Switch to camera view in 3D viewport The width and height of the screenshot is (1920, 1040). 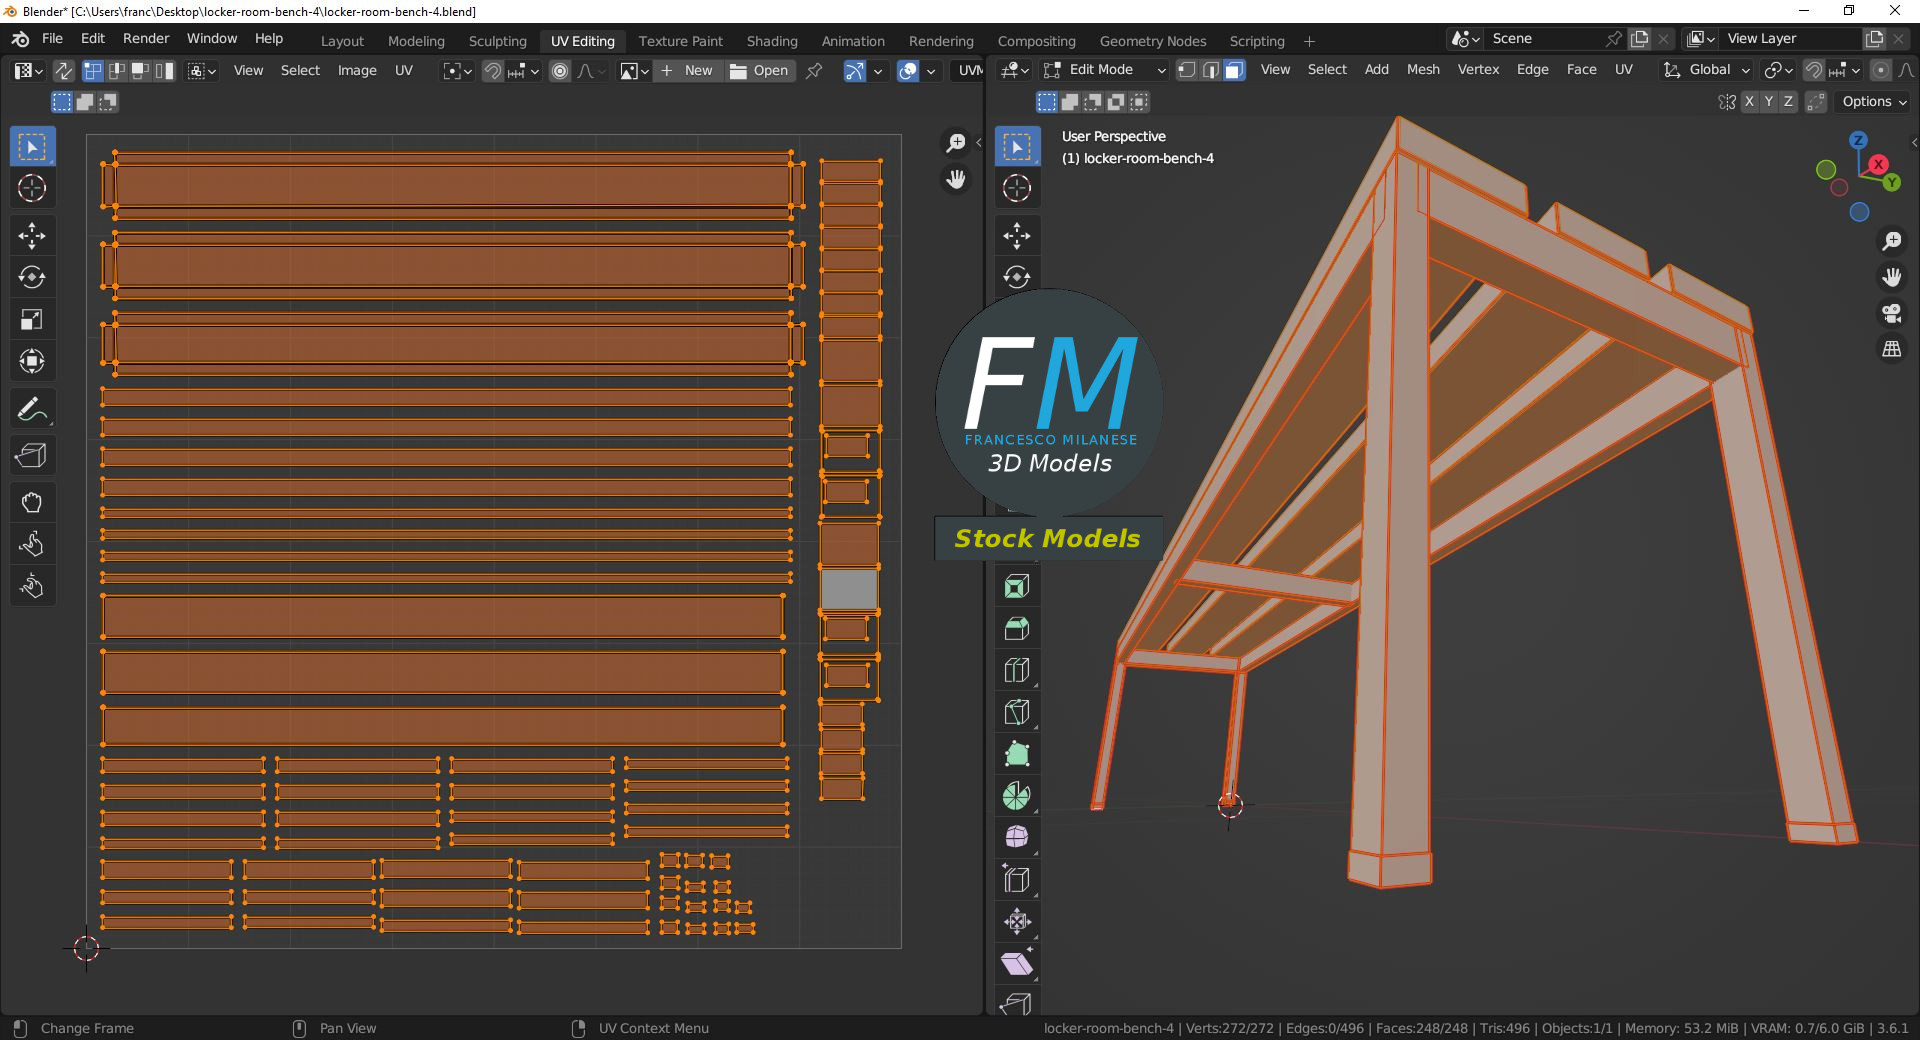pyautogui.click(x=1891, y=314)
